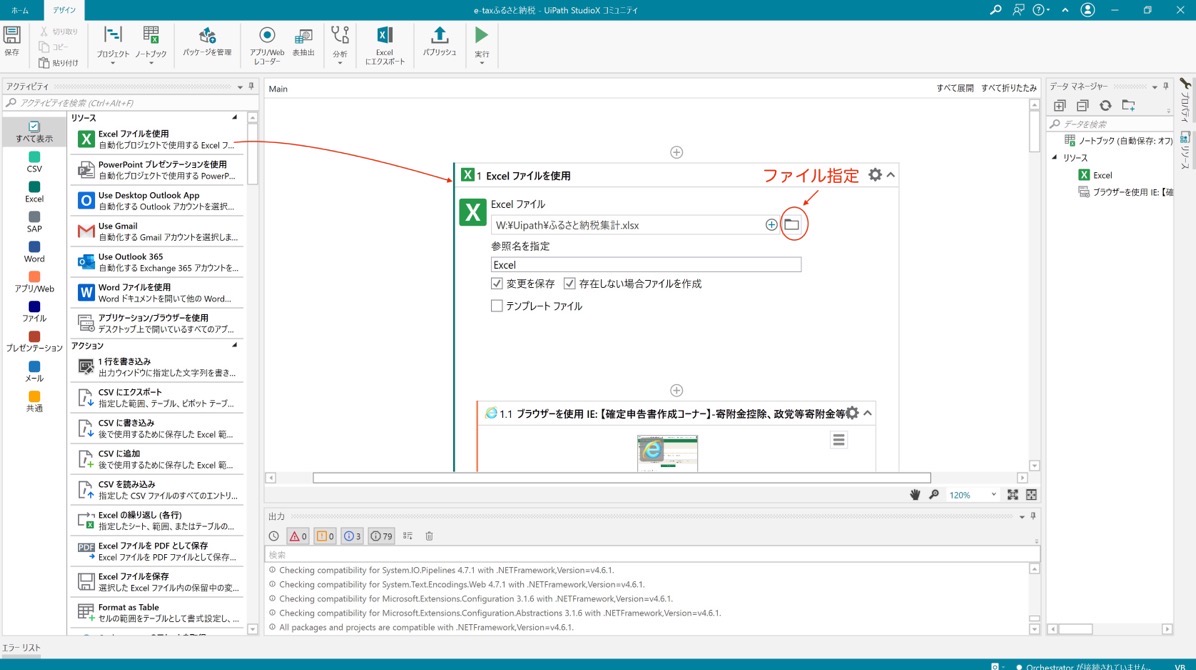Click Expand All link
The width and height of the screenshot is (1196, 670).
click(954, 88)
